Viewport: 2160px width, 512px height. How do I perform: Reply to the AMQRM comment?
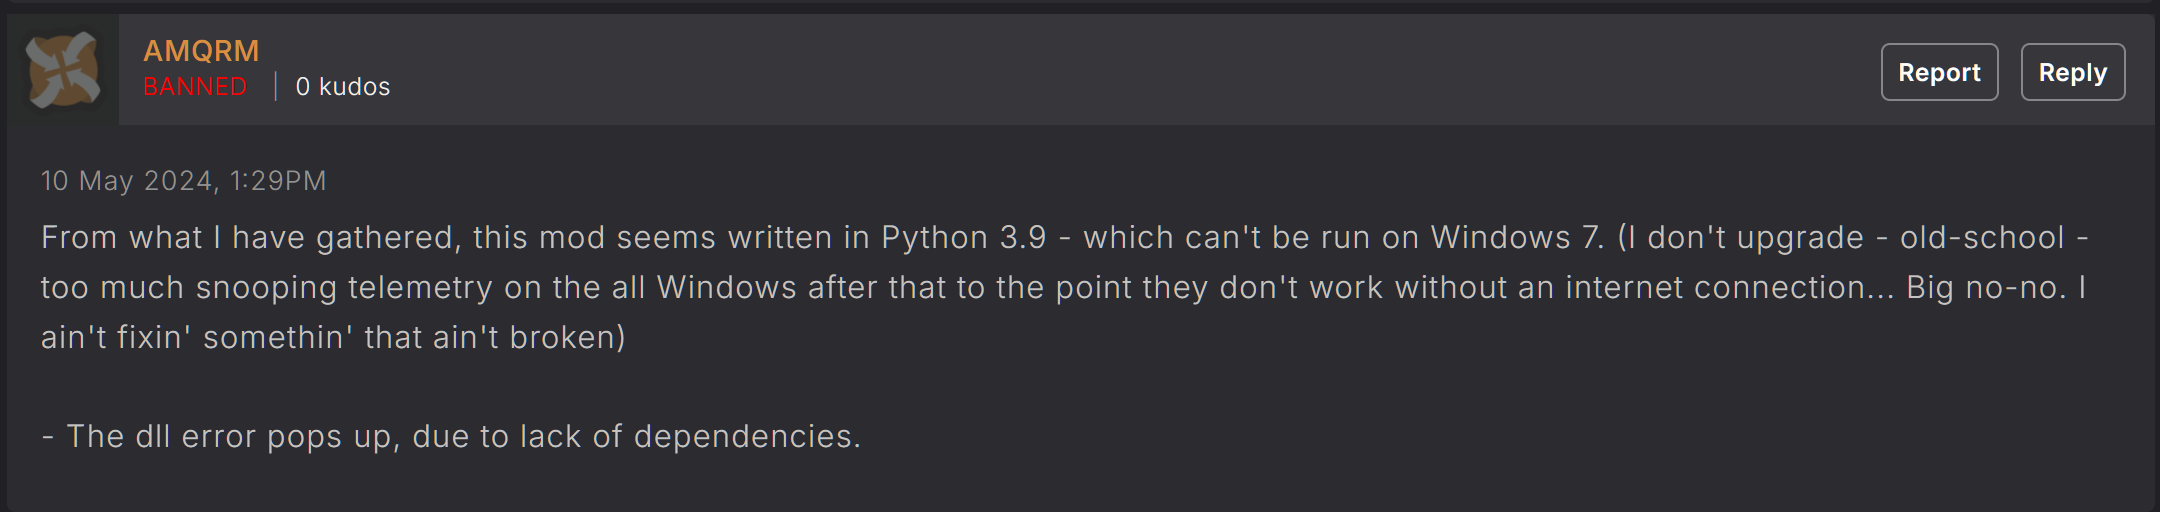coord(2072,72)
